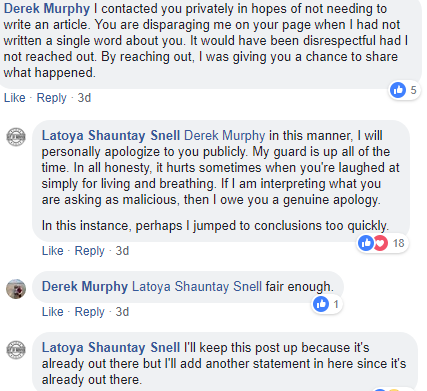The width and height of the screenshot is (427, 391).
Task: Open Derek Murphy's avatar beside 'fair enough'
Action: click(16, 289)
